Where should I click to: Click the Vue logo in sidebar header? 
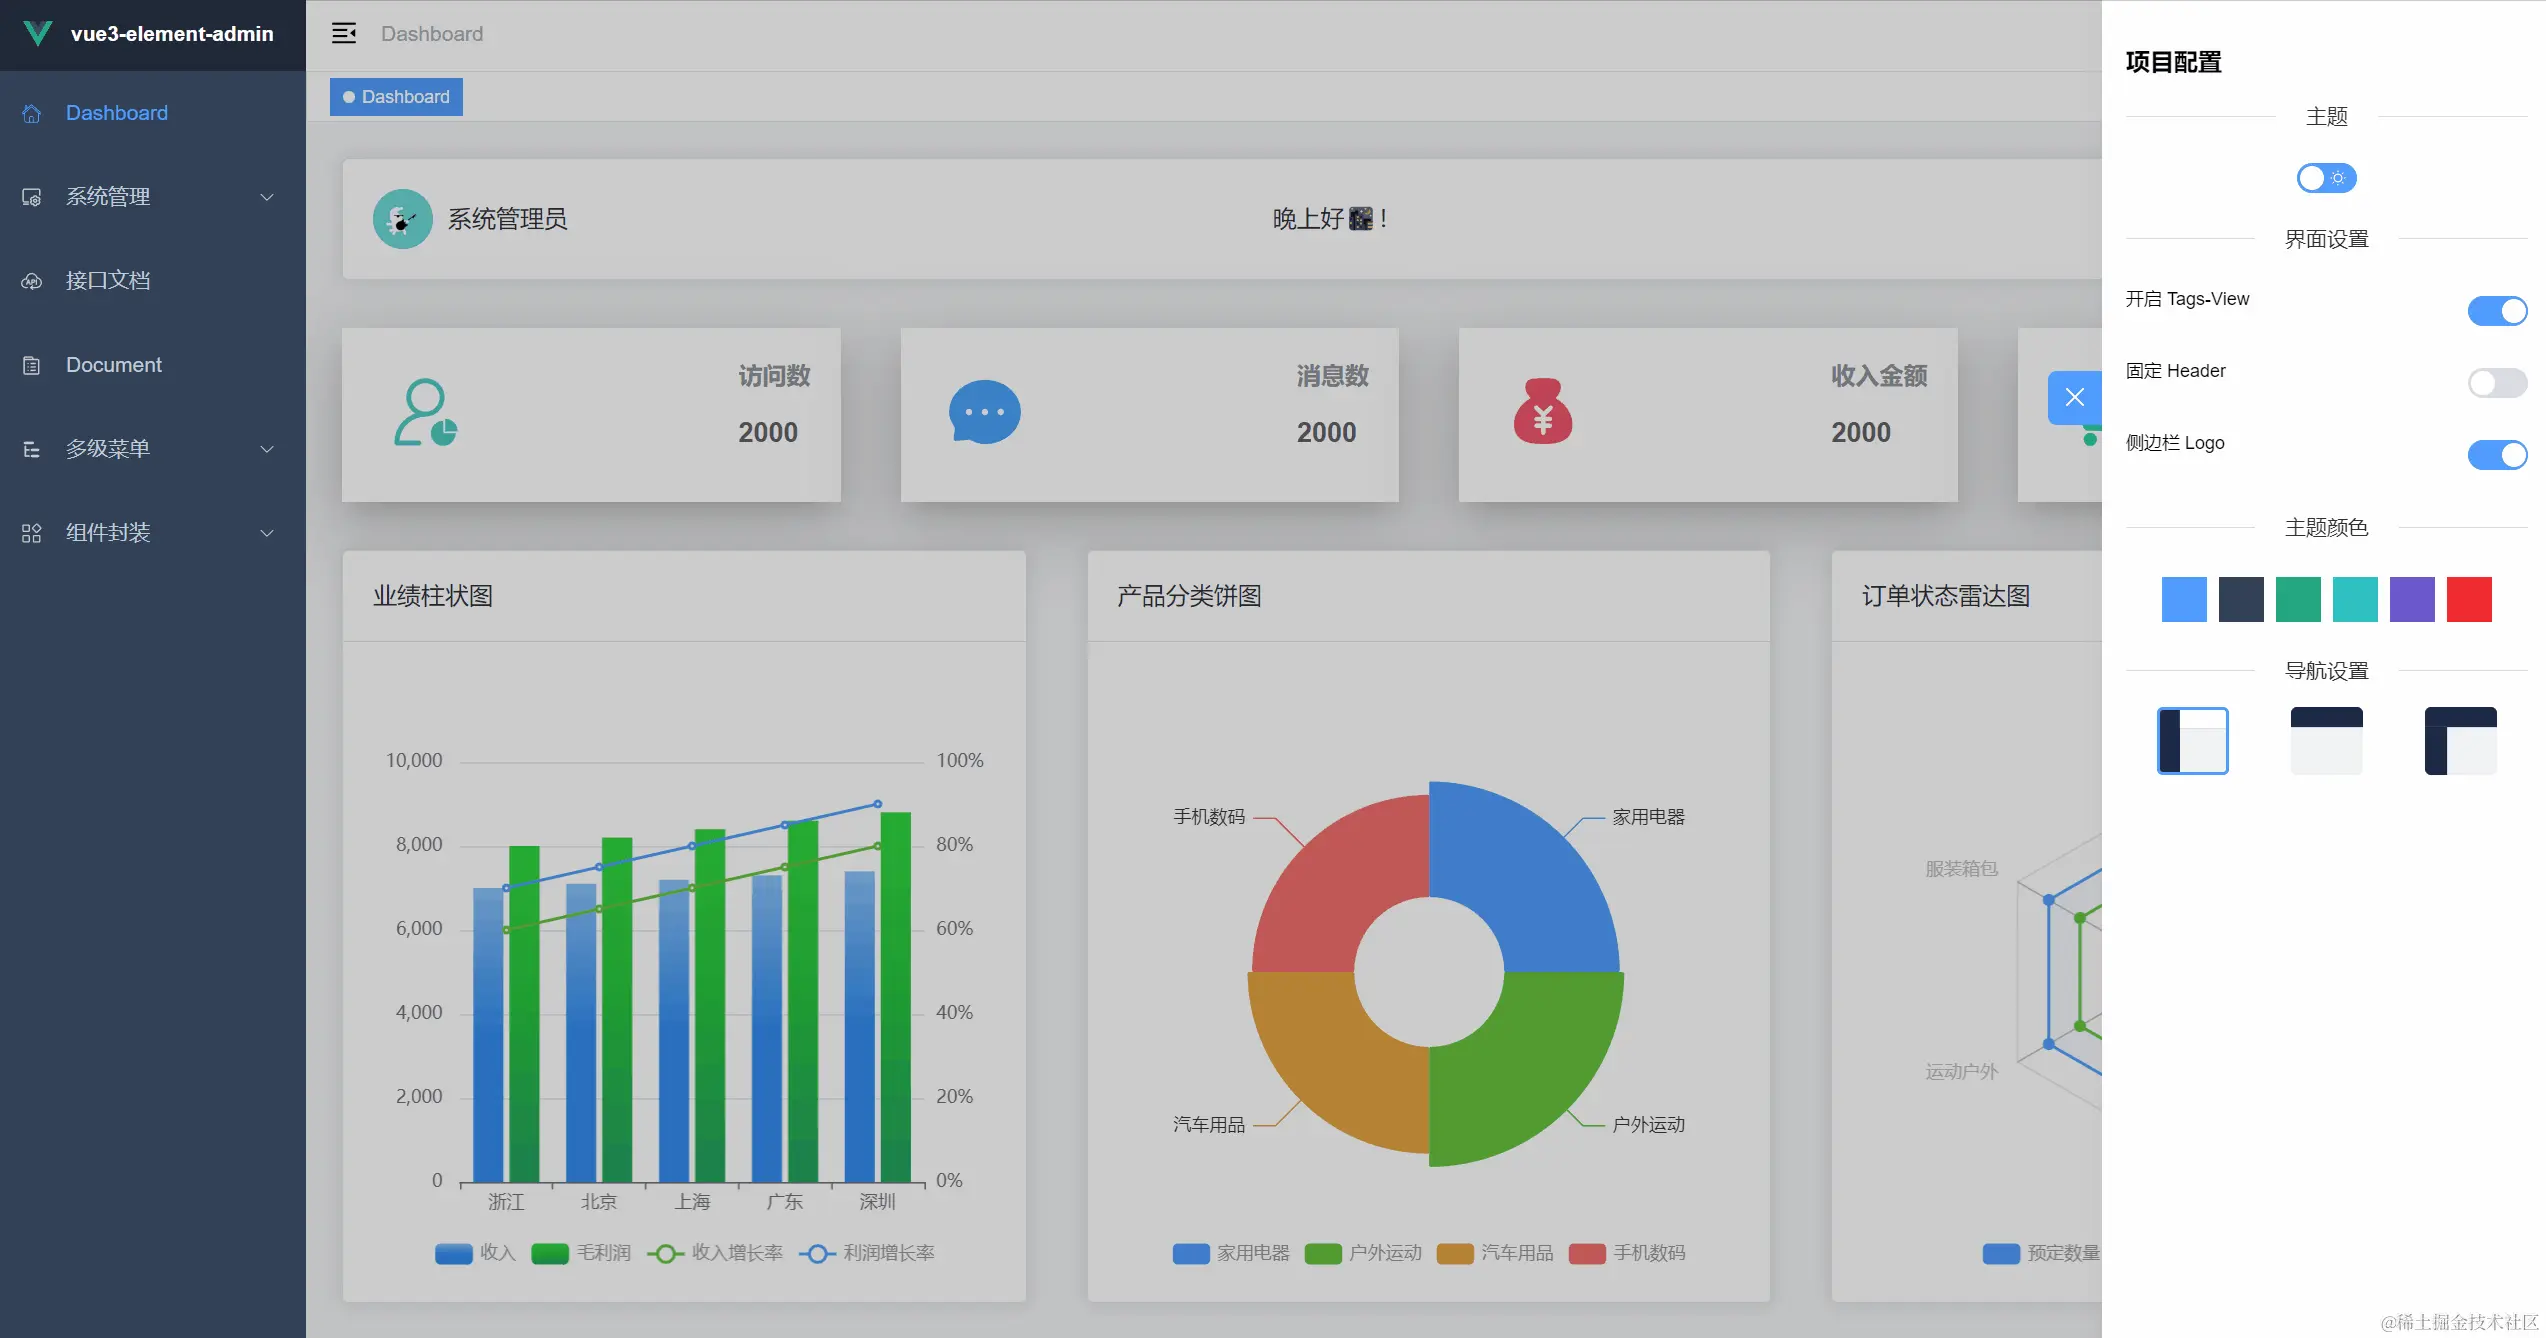[x=37, y=33]
